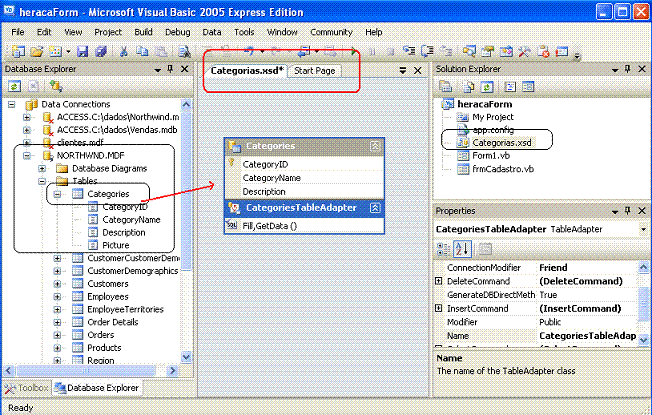Screen dimensions: 652x415
Task: Click the New Project toolbar icon
Action: coord(18,52)
